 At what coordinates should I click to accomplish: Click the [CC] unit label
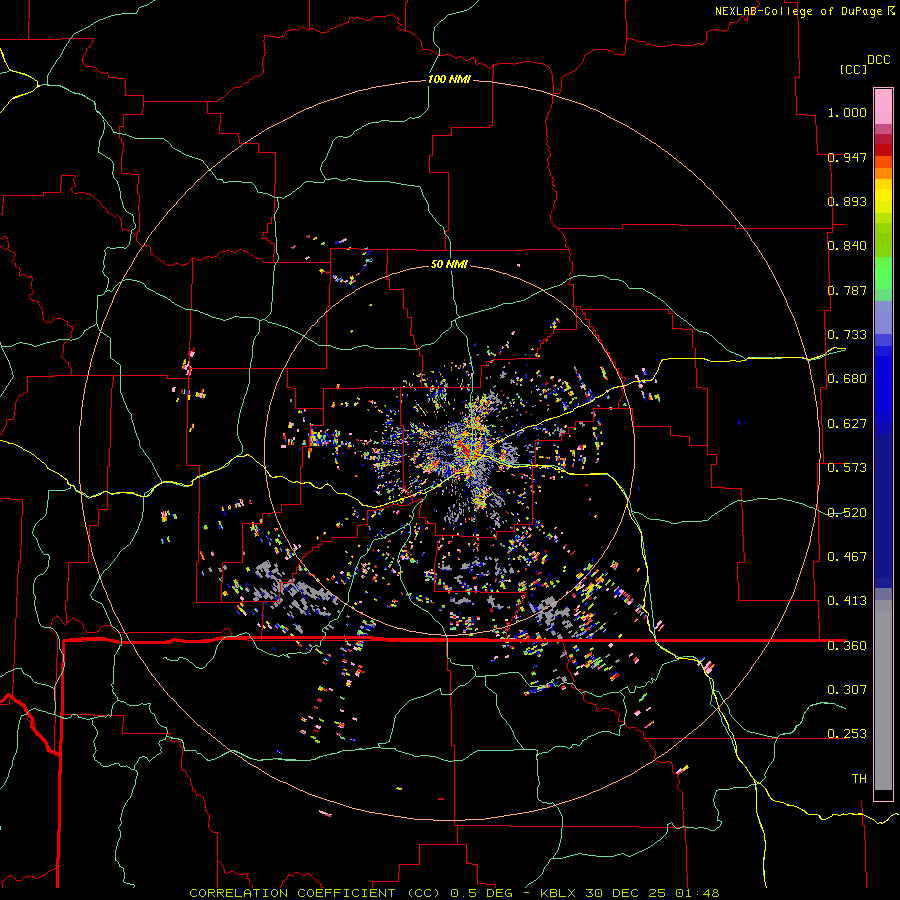click(x=853, y=69)
